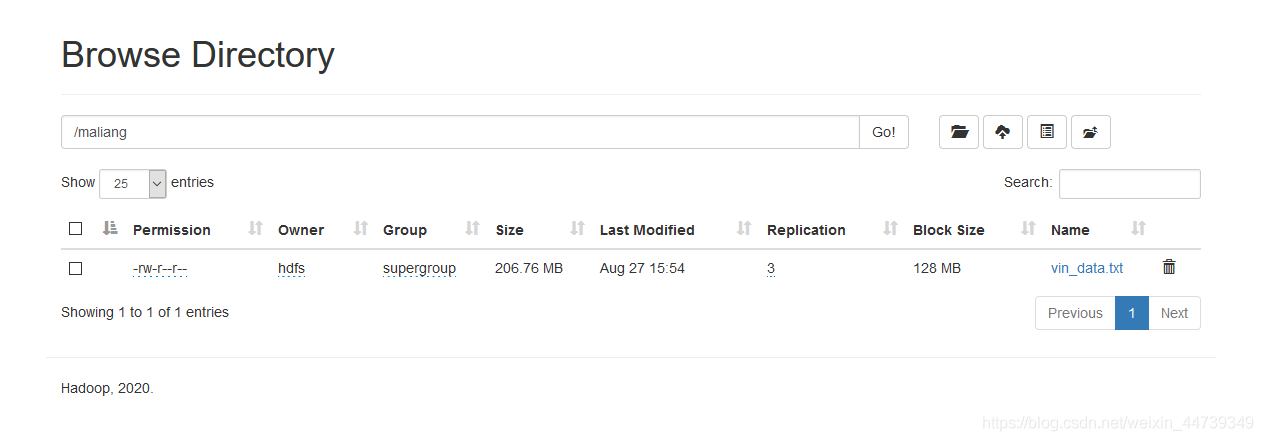Focus the /maliang directory path field

click(460, 132)
